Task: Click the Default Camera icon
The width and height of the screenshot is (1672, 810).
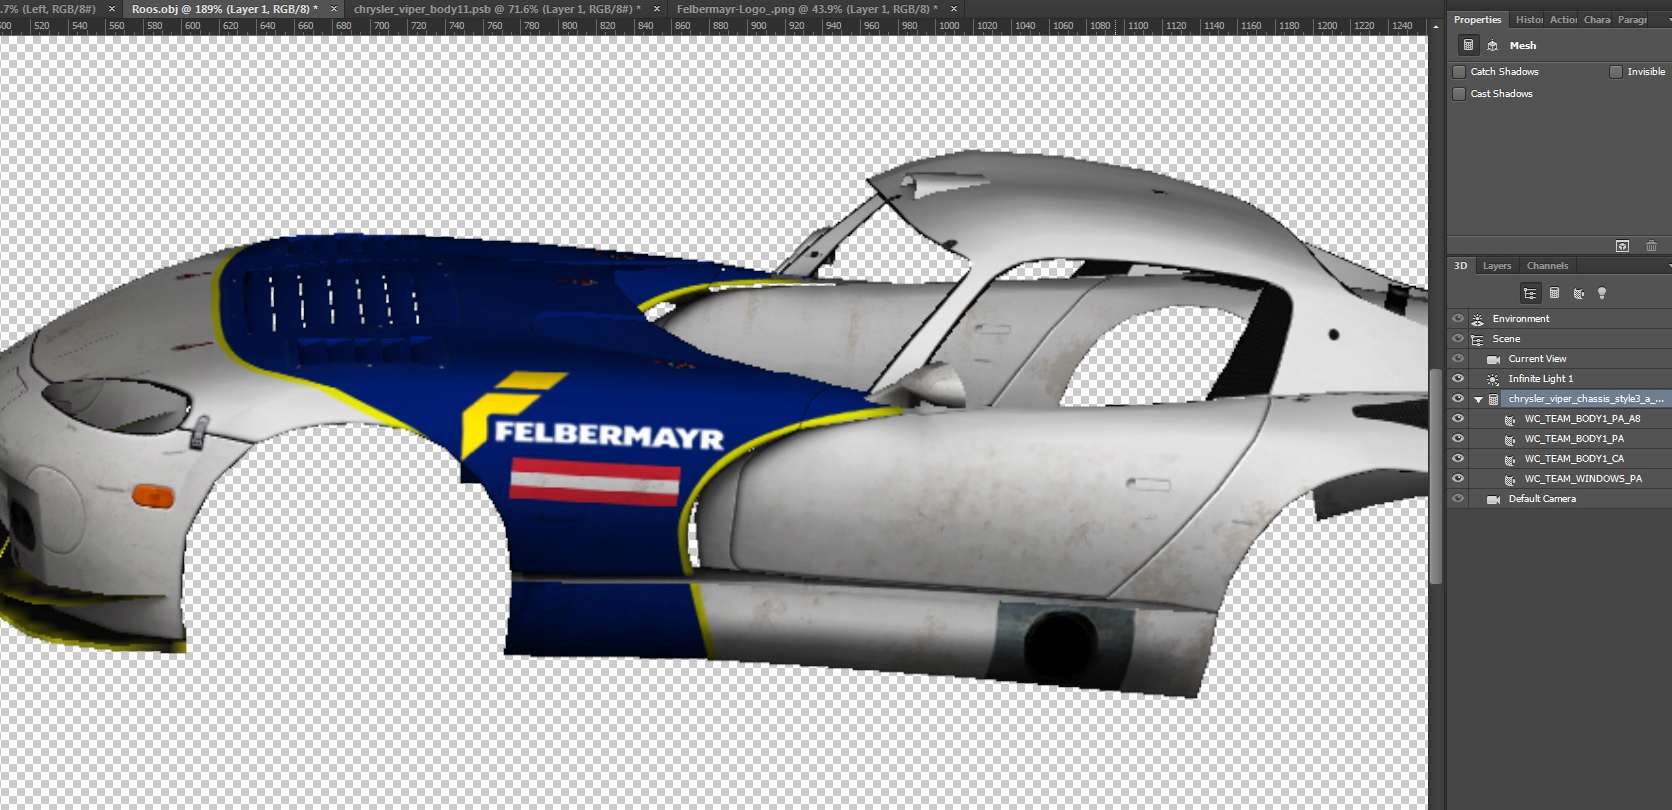Action: point(1493,499)
